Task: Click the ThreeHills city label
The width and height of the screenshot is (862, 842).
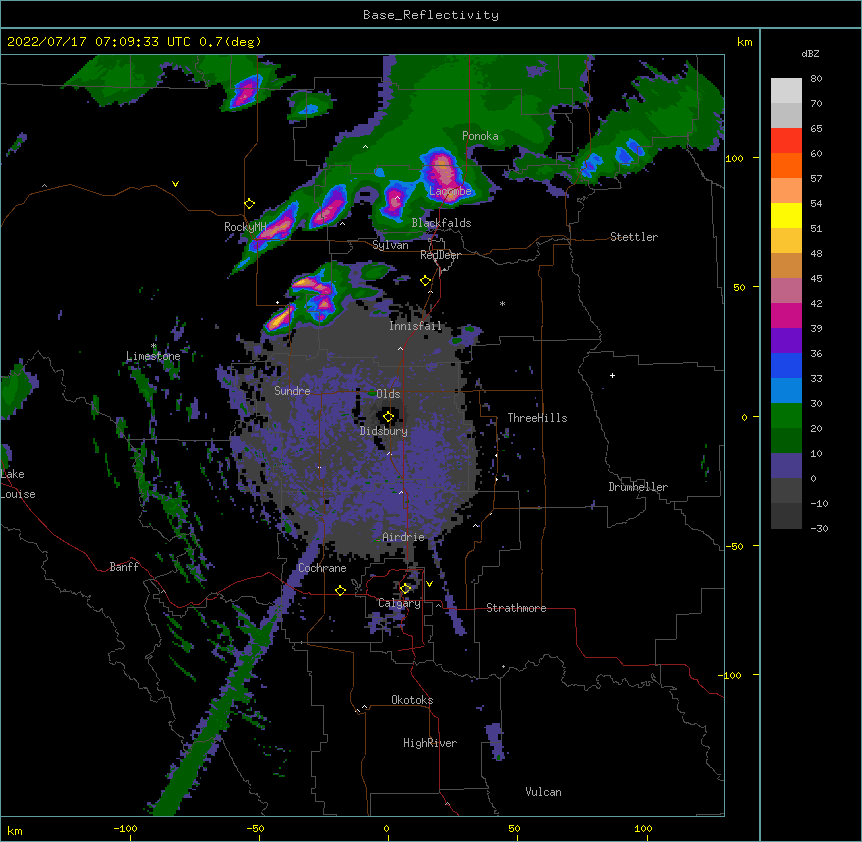Action: tap(537, 418)
